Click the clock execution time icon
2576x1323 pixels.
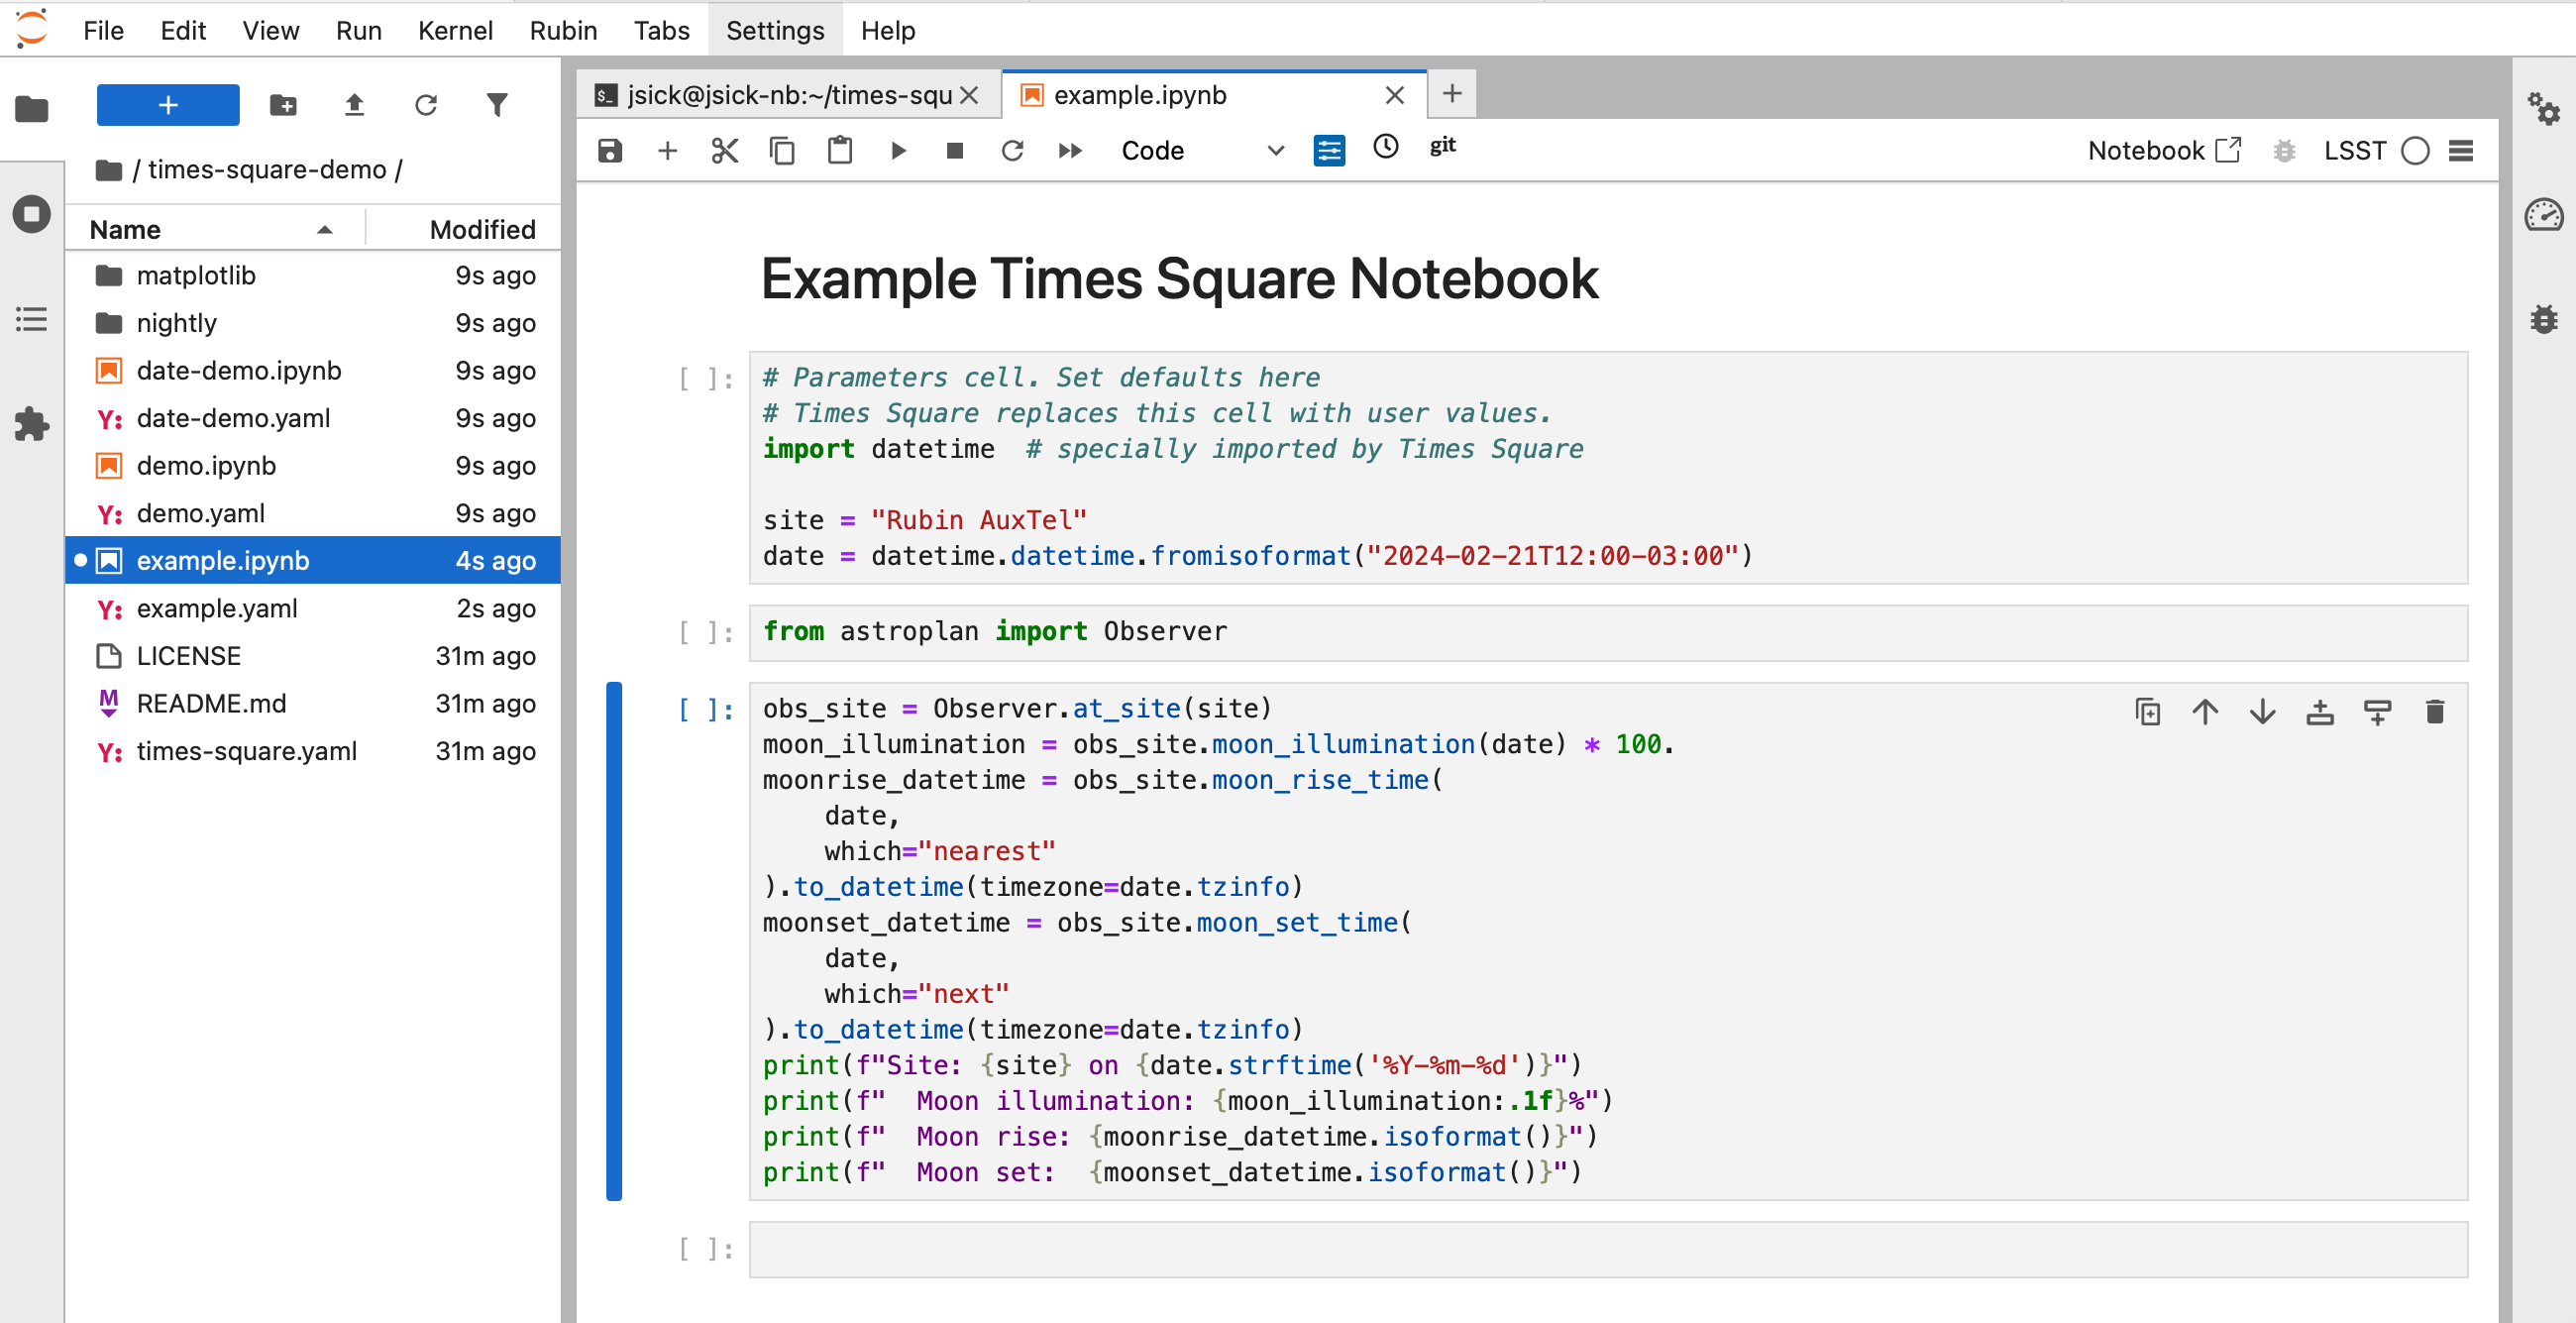[x=1386, y=147]
